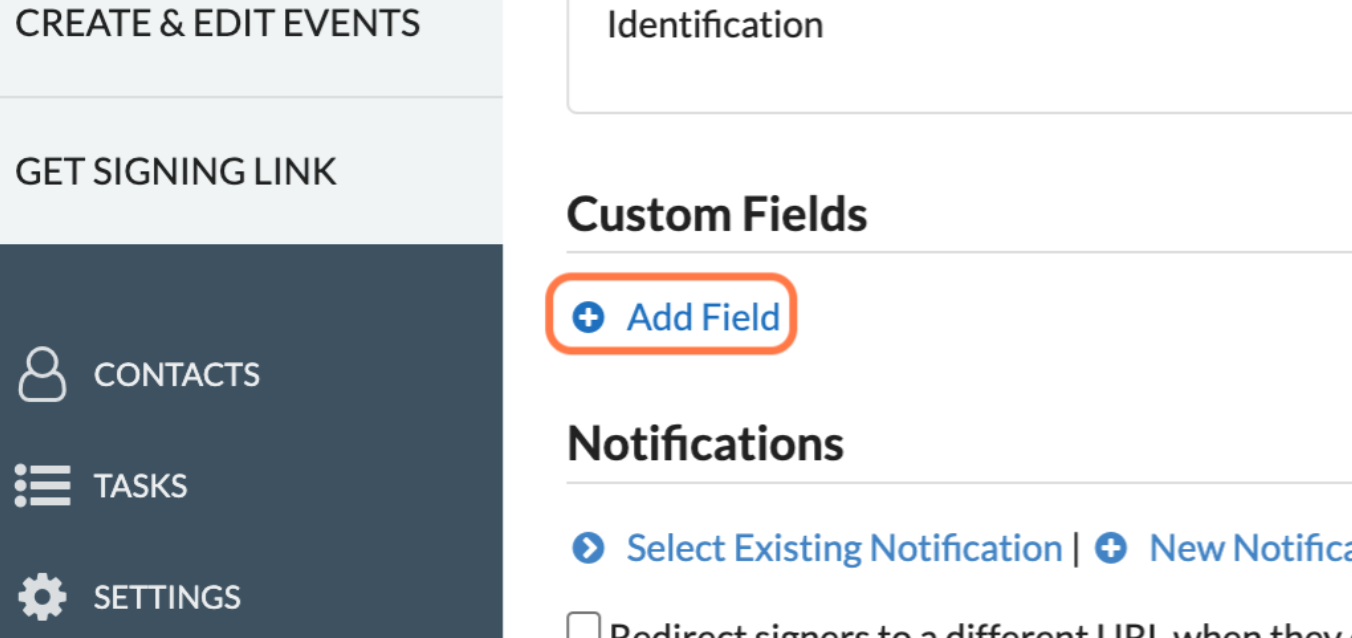Image resolution: width=1352 pixels, height=638 pixels.
Task: Click the Notifications section heading
Action: pos(705,443)
